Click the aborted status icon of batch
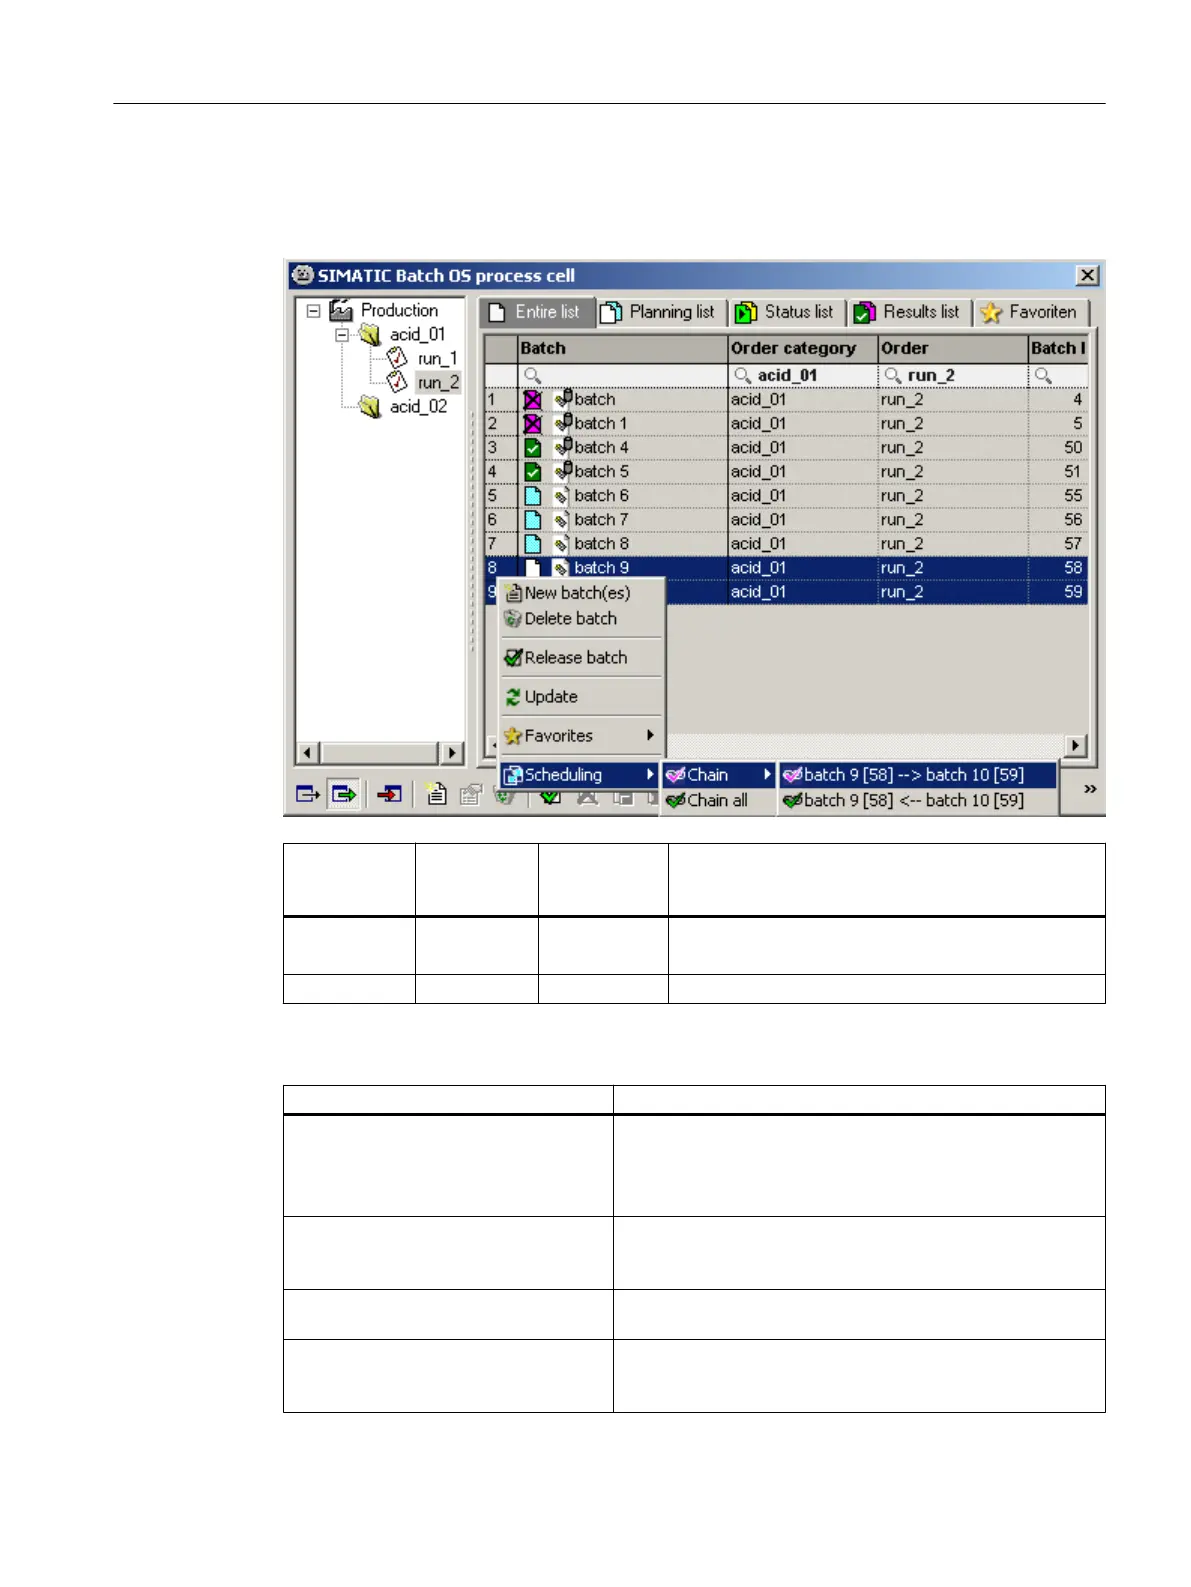This screenshot has height=1587, width=1191. click(x=532, y=400)
